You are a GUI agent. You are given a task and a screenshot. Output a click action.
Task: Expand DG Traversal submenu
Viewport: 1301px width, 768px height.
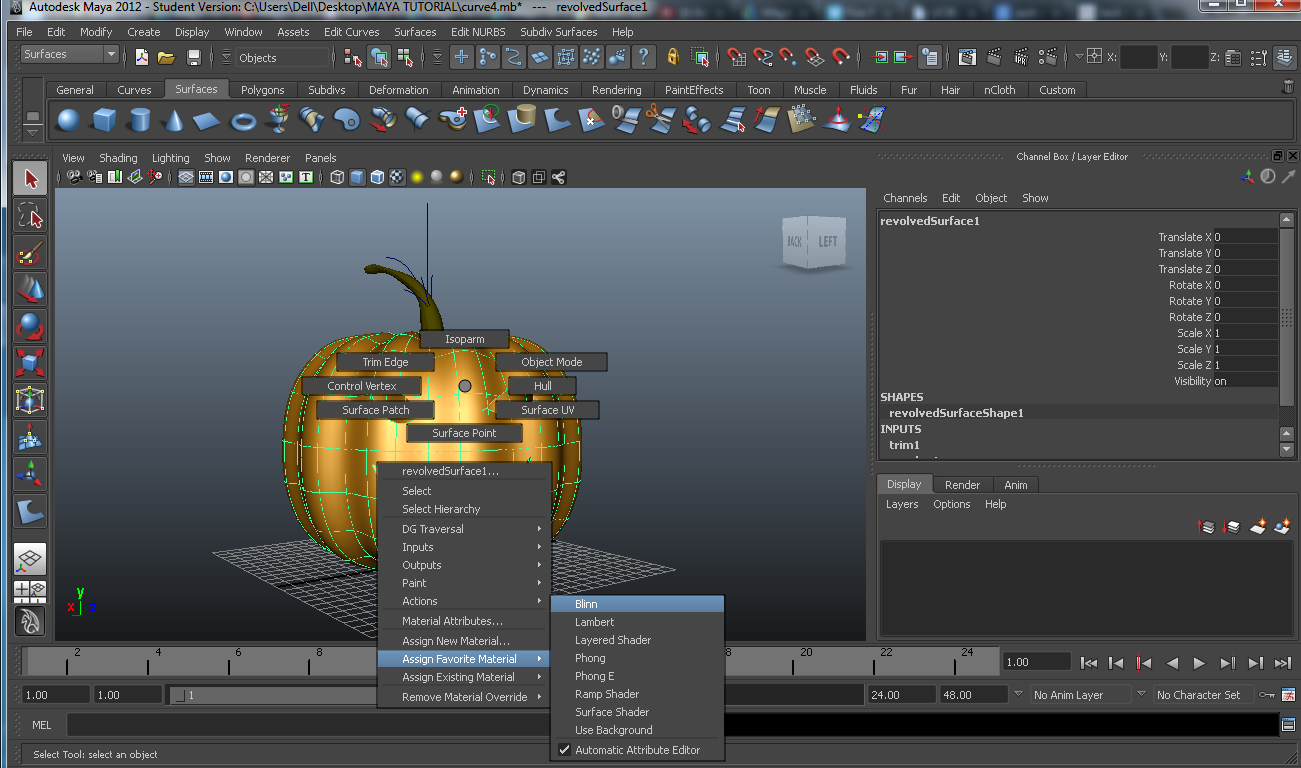tap(464, 529)
